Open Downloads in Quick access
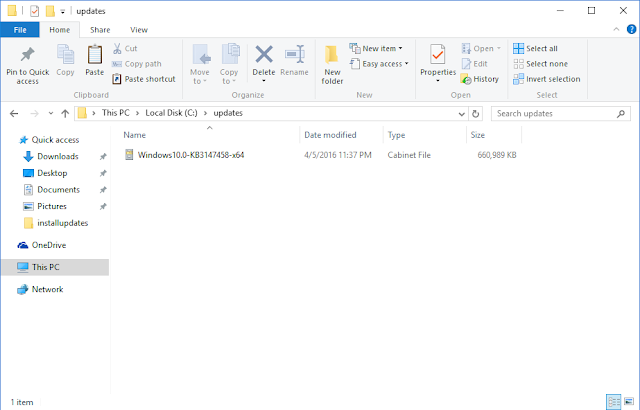Viewport: 640px width, 410px height. coord(58,157)
